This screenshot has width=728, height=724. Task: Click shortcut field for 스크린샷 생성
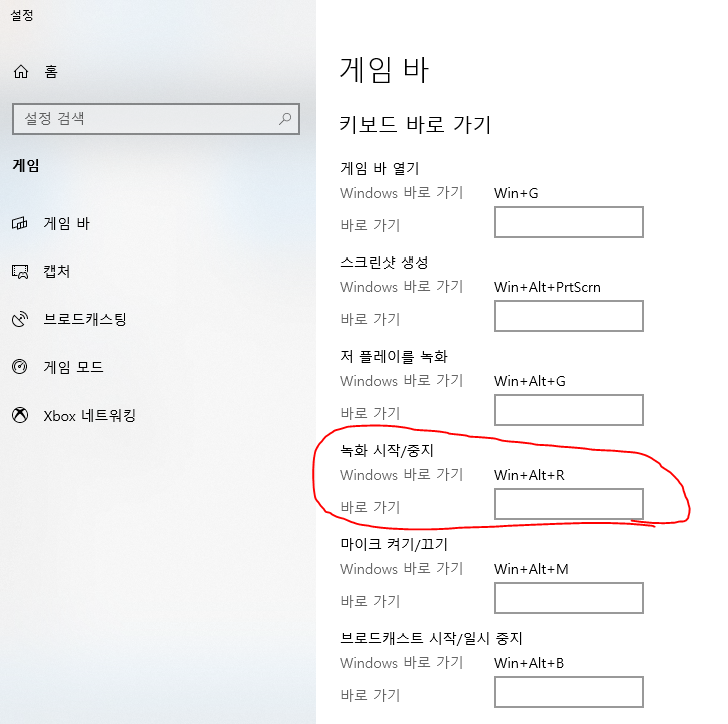click(x=569, y=316)
